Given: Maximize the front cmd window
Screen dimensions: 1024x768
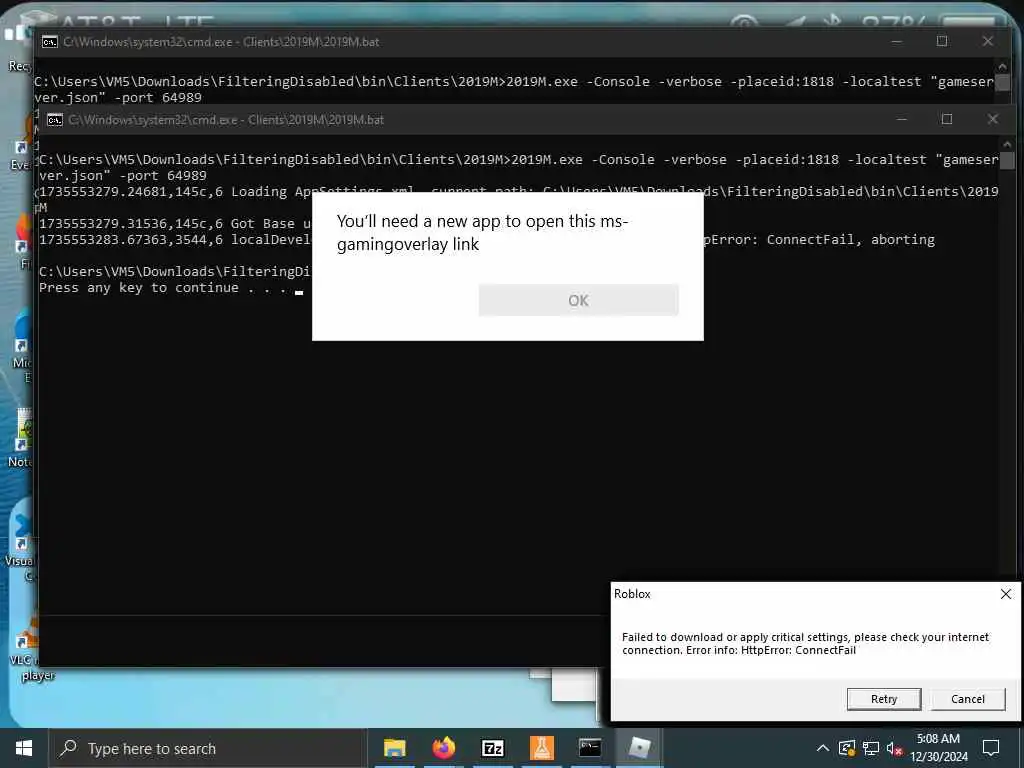Looking at the screenshot, I should coord(947,120).
